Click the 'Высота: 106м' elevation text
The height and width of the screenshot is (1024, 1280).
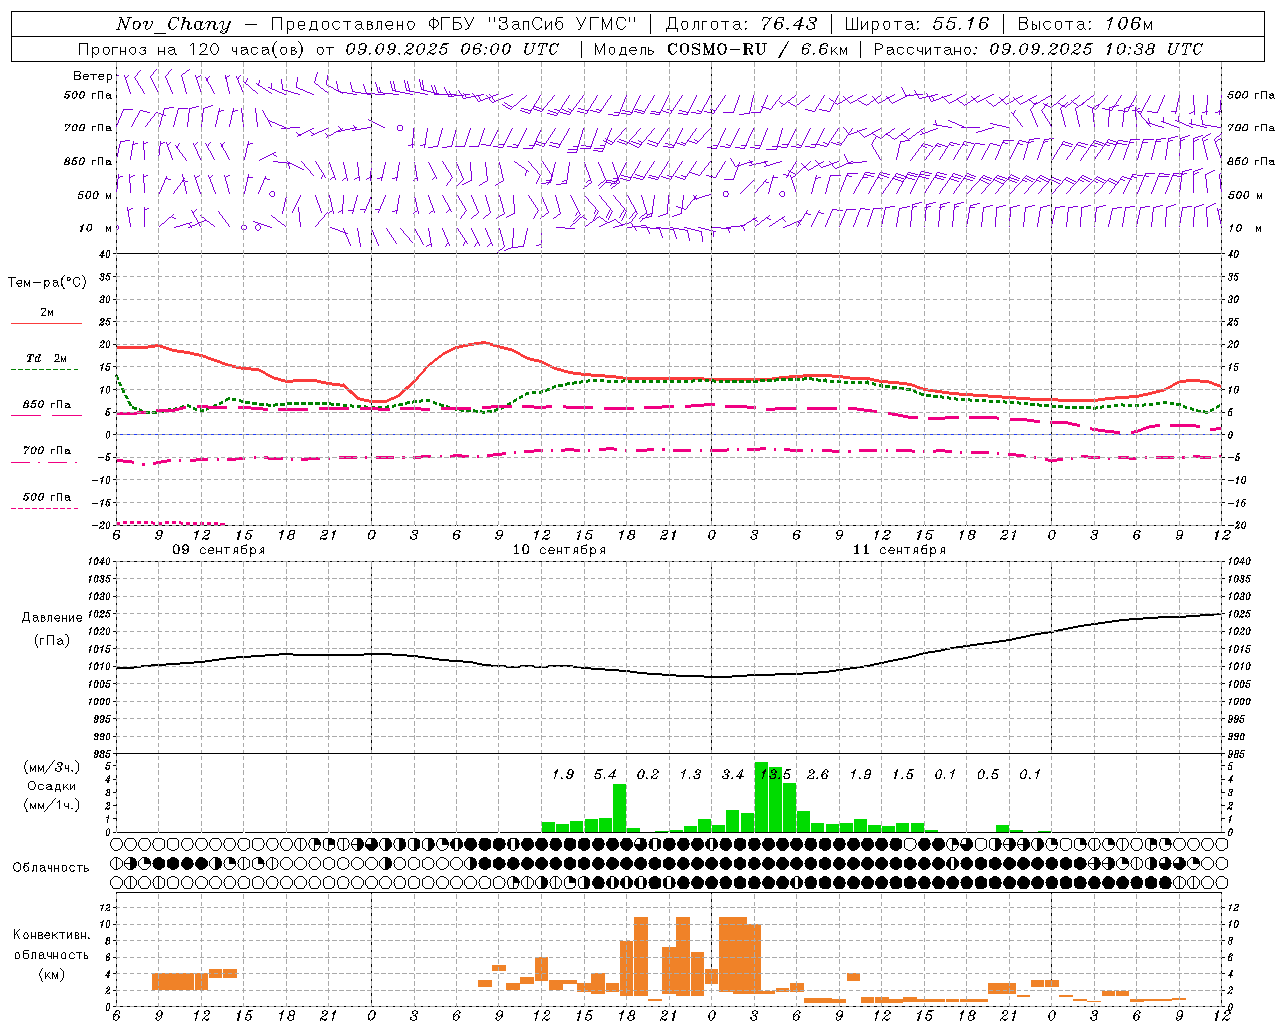[x=1085, y=24]
